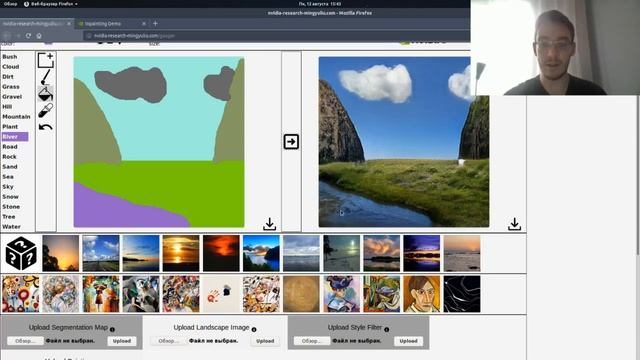Select the Sand label
Image resolution: width=640 pixels, height=360 pixels.
tap(10, 167)
